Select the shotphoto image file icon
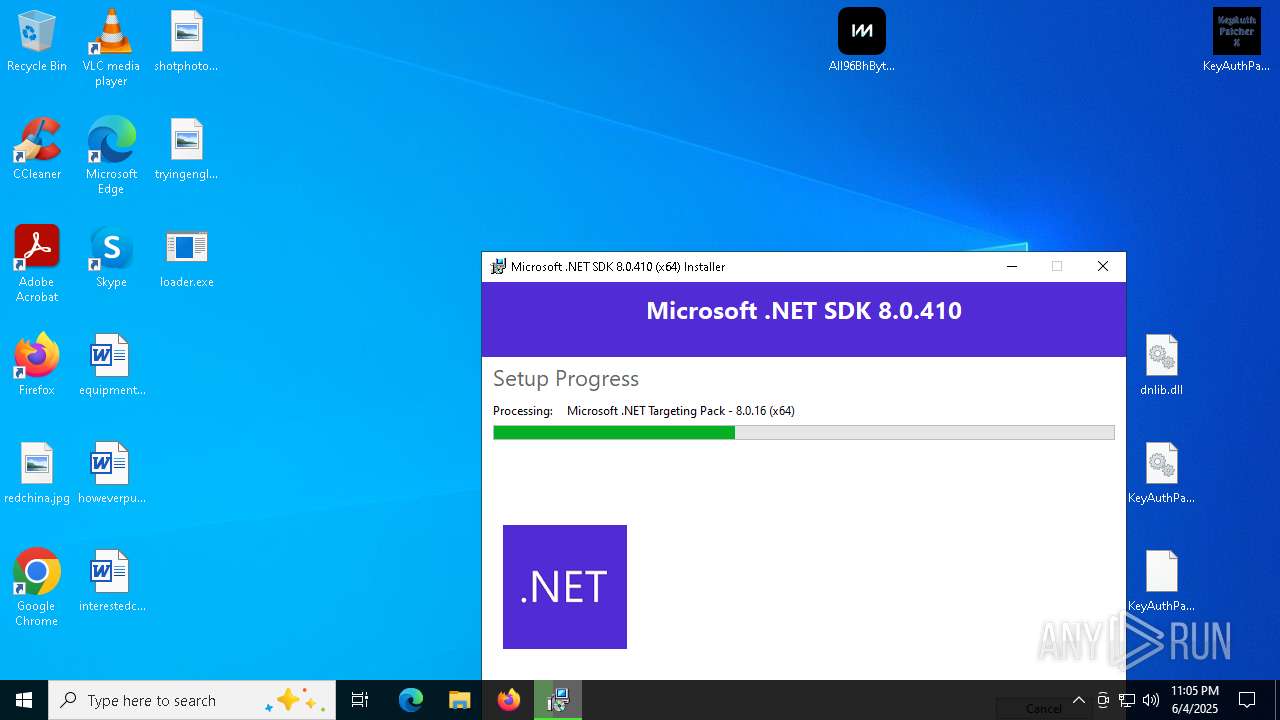This screenshot has height=720, width=1280. pyautogui.click(x=186, y=42)
